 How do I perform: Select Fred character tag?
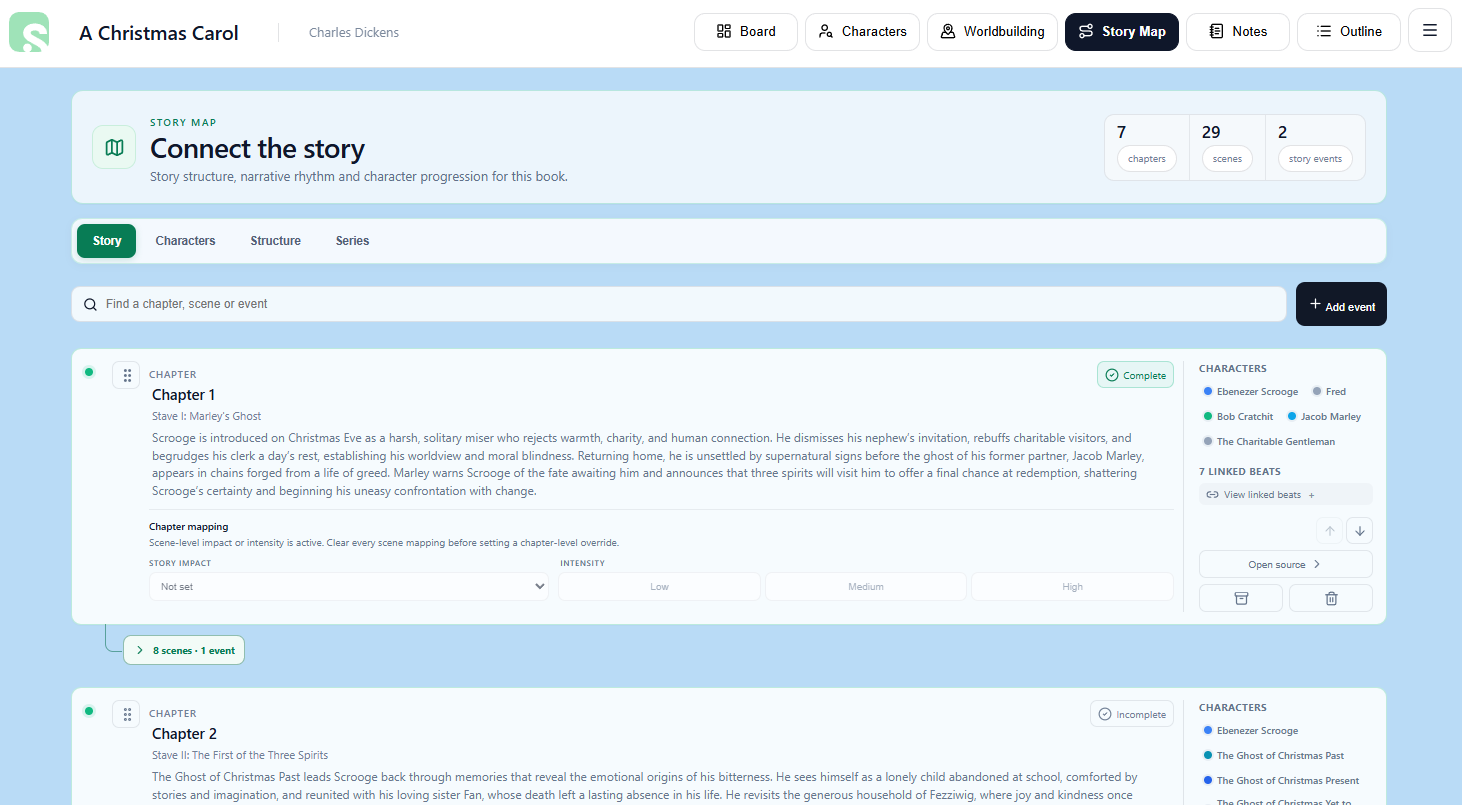click(x=1329, y=392)
